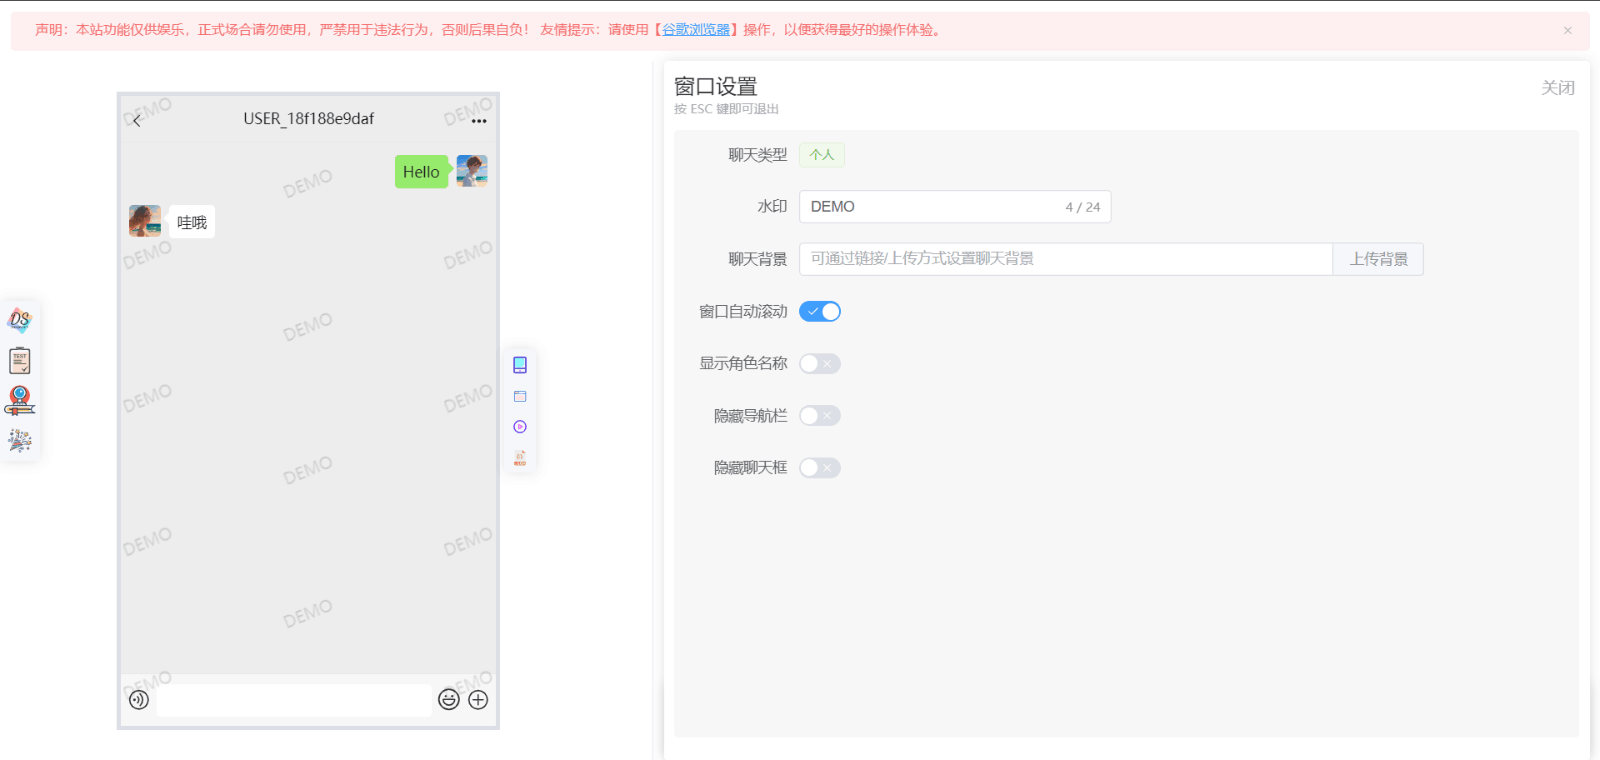Turn on the 隐藏聊天框 switch
This screenshot has height=760, width=1600.
coord(820,468)
